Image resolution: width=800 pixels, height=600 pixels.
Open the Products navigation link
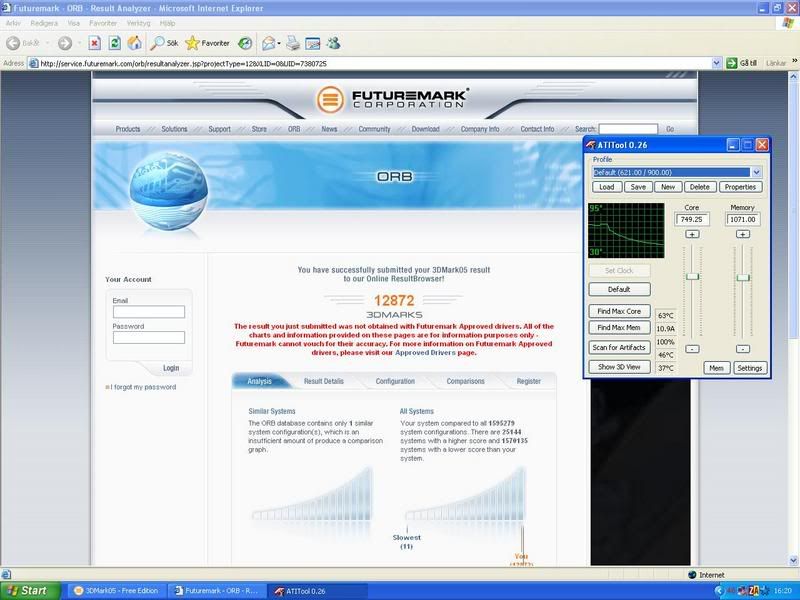(128, 129)
